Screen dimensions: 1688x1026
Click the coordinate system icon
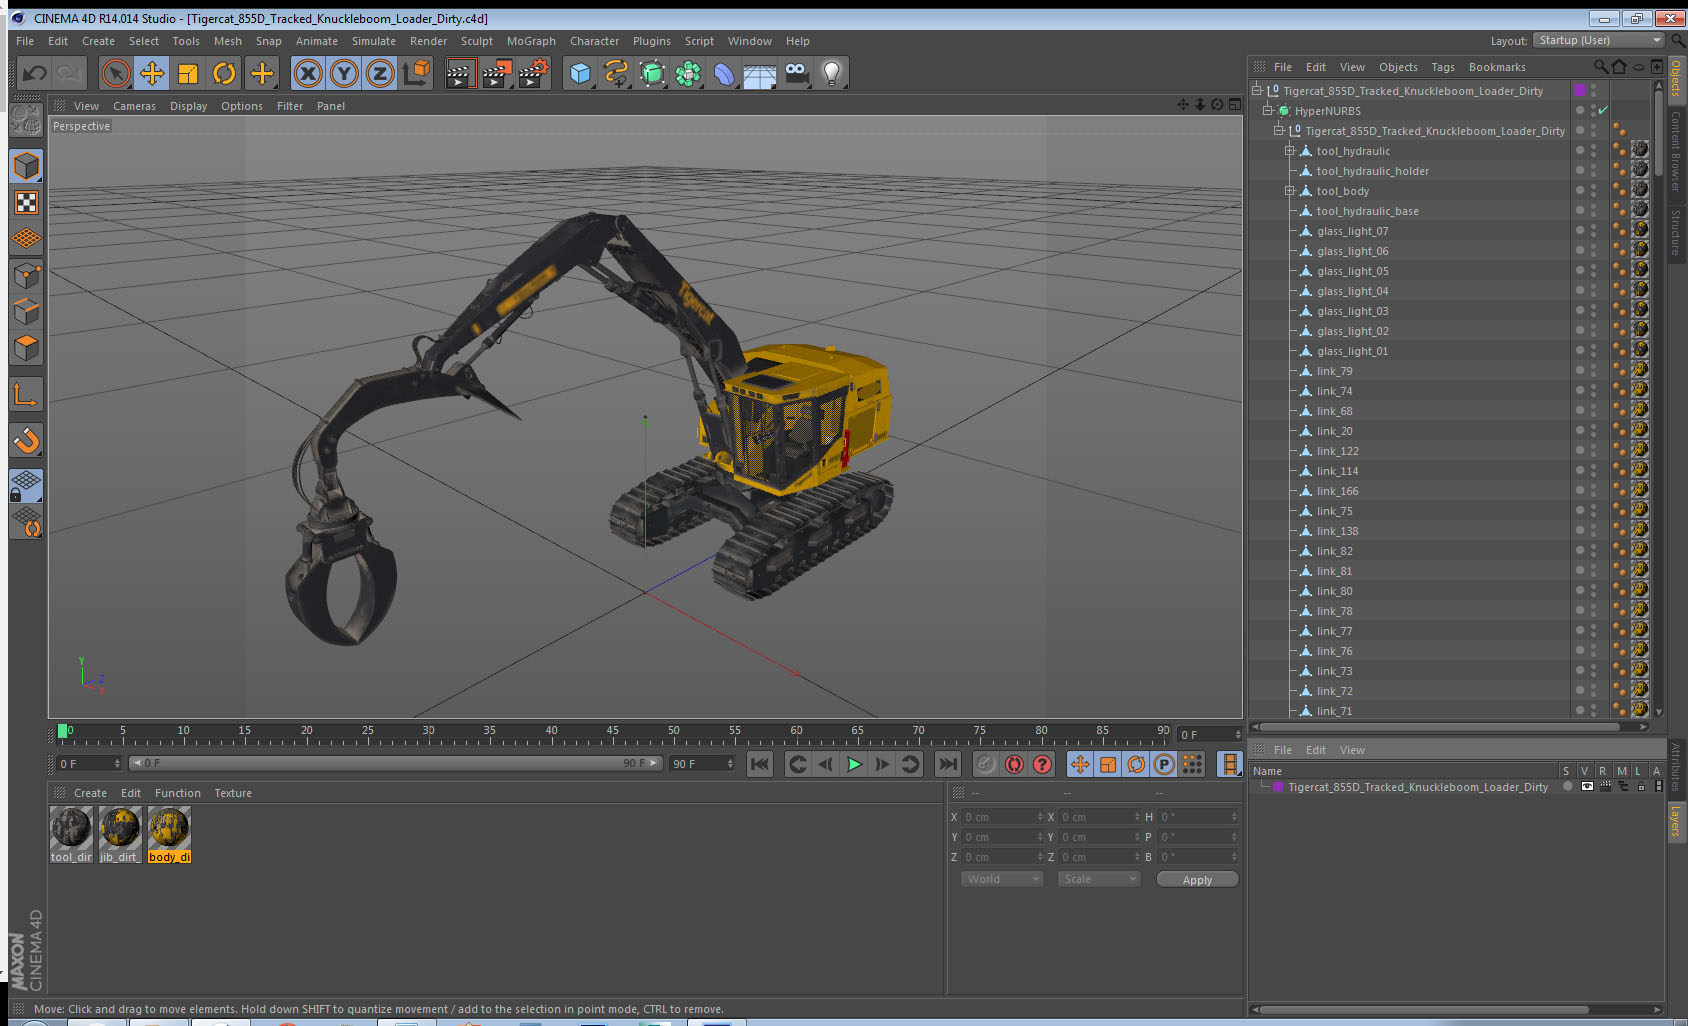[416, 73]
